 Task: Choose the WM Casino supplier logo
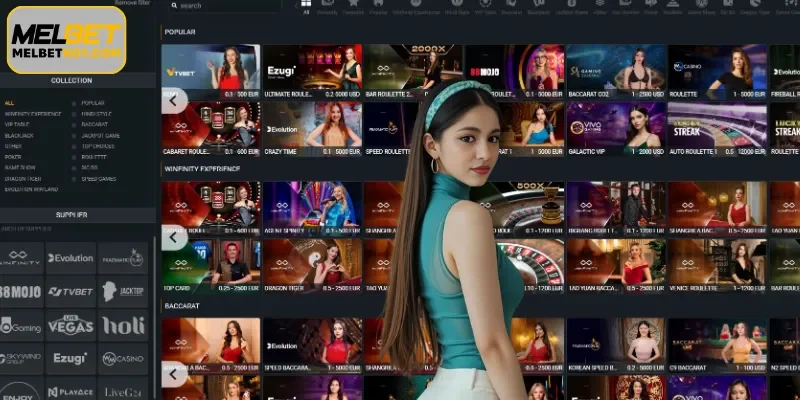[x=122, y=359]
